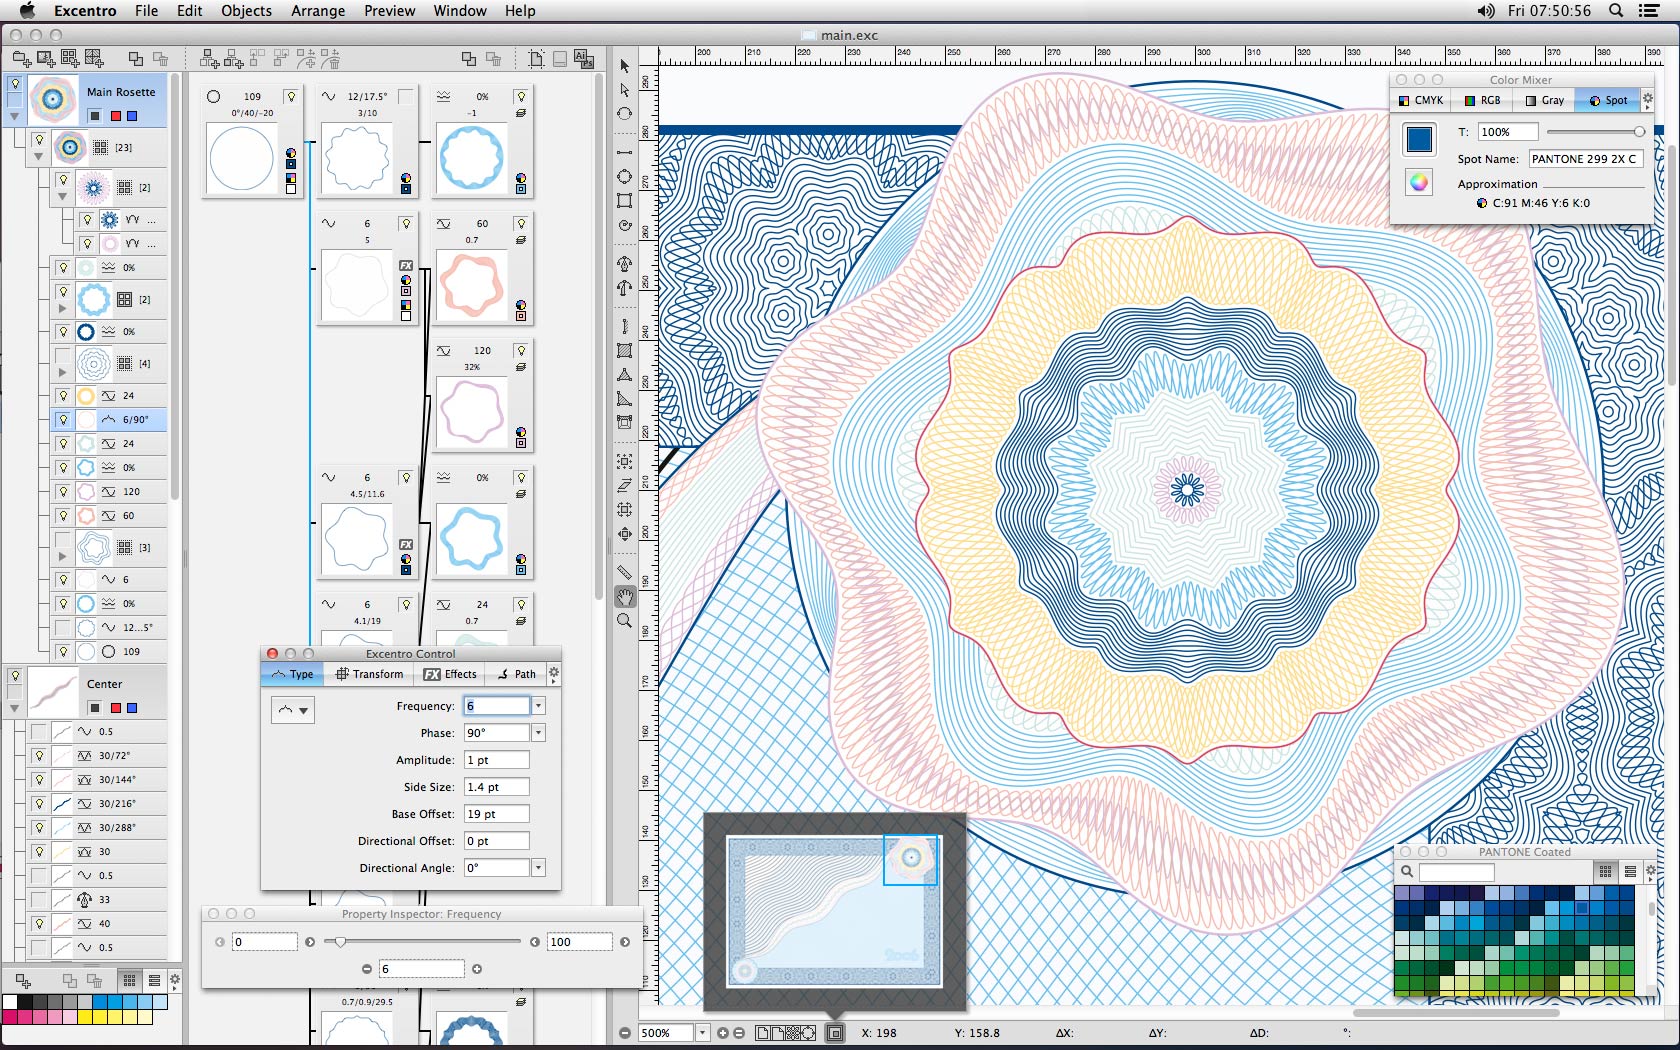Click the Spot Name field PANTONE 299 2X C
Image resolution: width=1680 pixels, height=1050 pixels.
(1586, 159)
